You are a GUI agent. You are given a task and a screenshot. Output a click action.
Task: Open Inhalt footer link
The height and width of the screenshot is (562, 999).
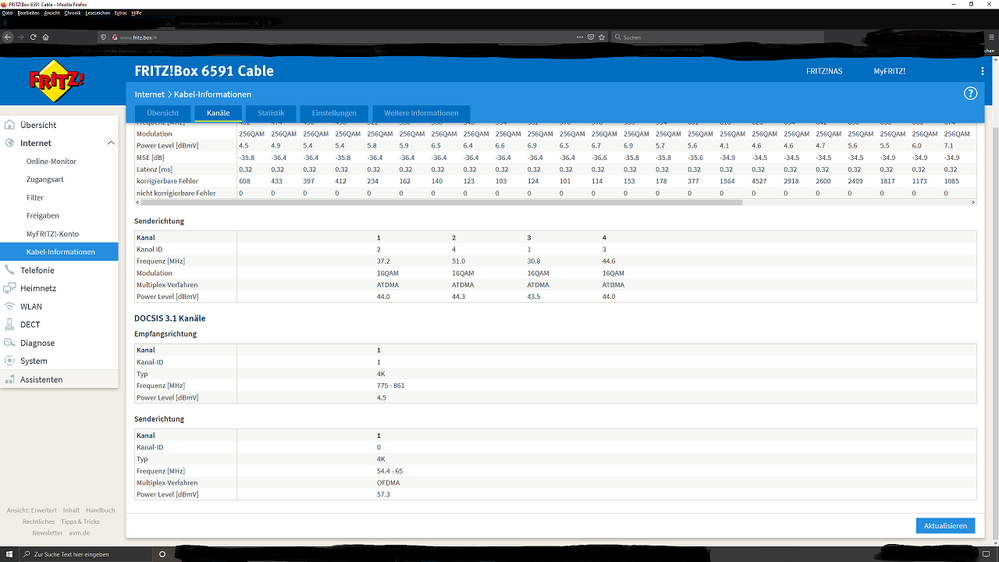[x=71, y=510]
